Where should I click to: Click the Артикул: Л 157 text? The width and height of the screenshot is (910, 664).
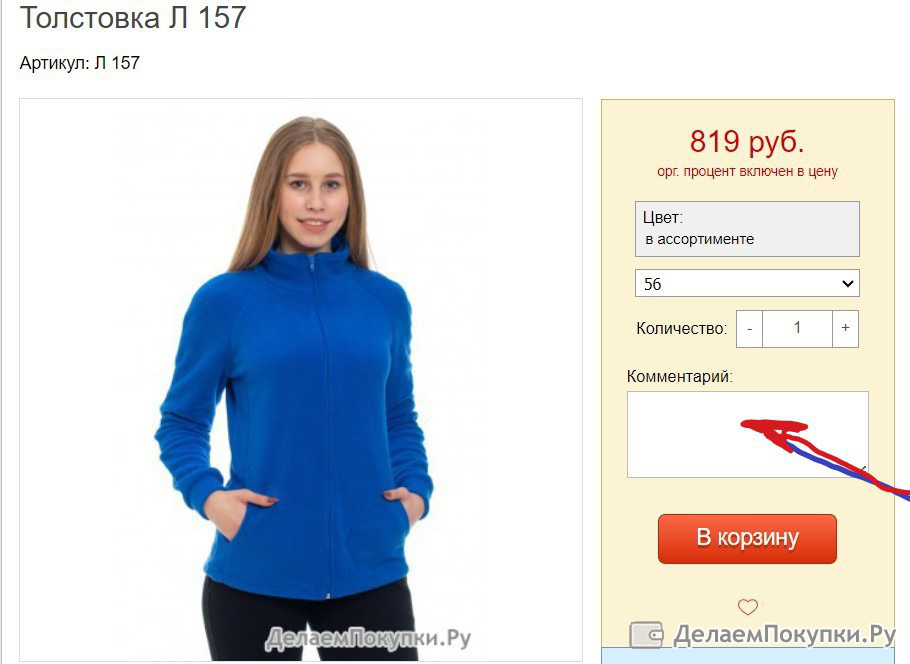[x=80, y=63]
